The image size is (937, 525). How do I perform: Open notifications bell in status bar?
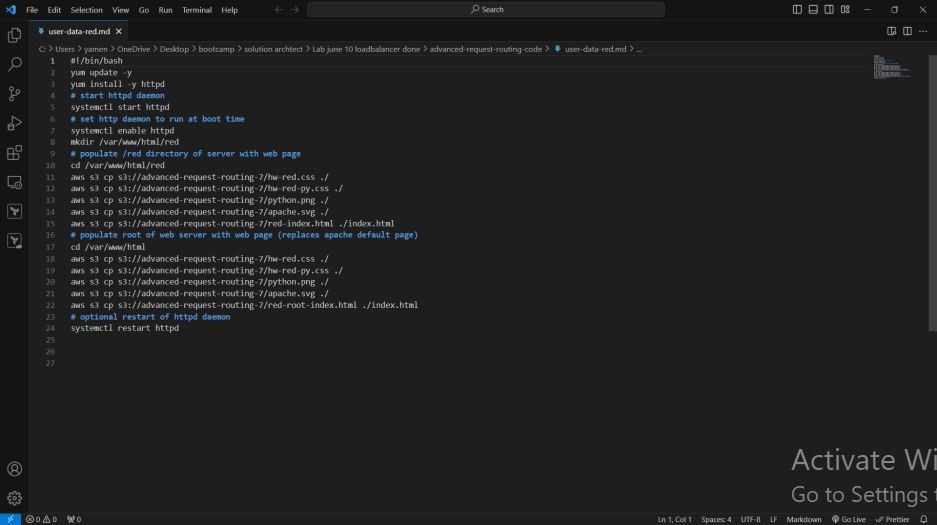(924, 519)
